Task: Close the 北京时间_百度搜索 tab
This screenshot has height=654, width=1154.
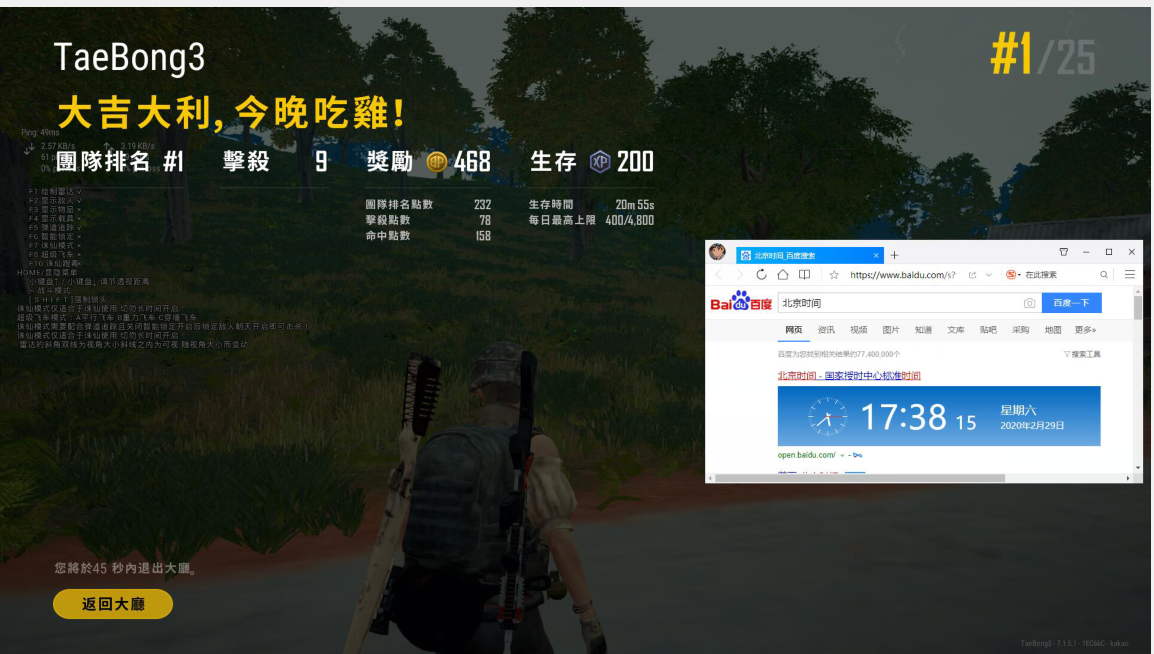Action: 876,255
